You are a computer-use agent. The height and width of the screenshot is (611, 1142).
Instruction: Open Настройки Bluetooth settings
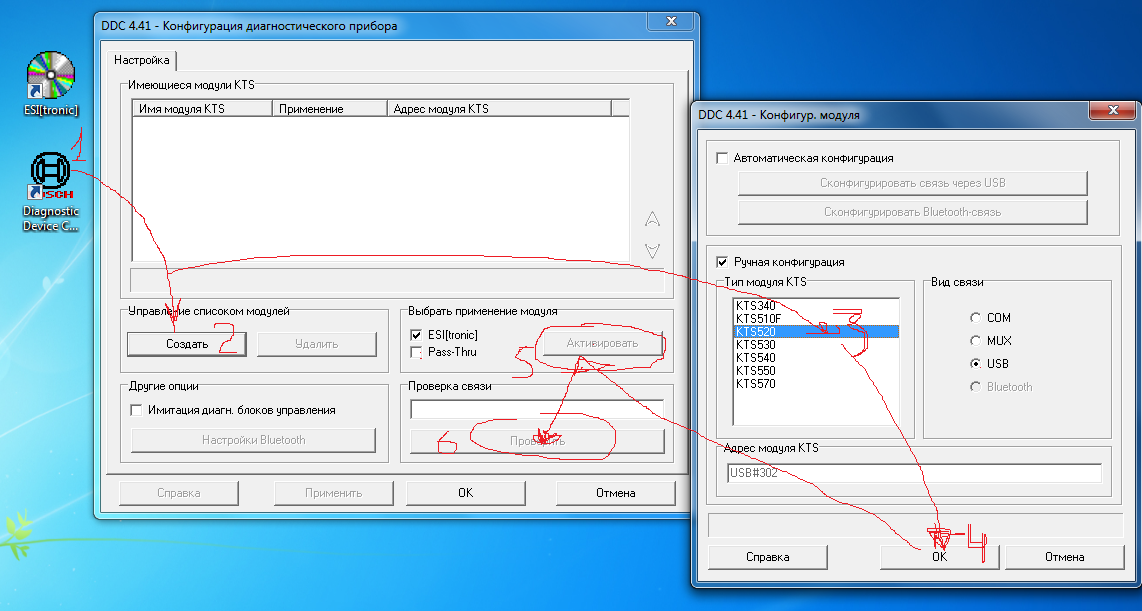pos(253,440)
